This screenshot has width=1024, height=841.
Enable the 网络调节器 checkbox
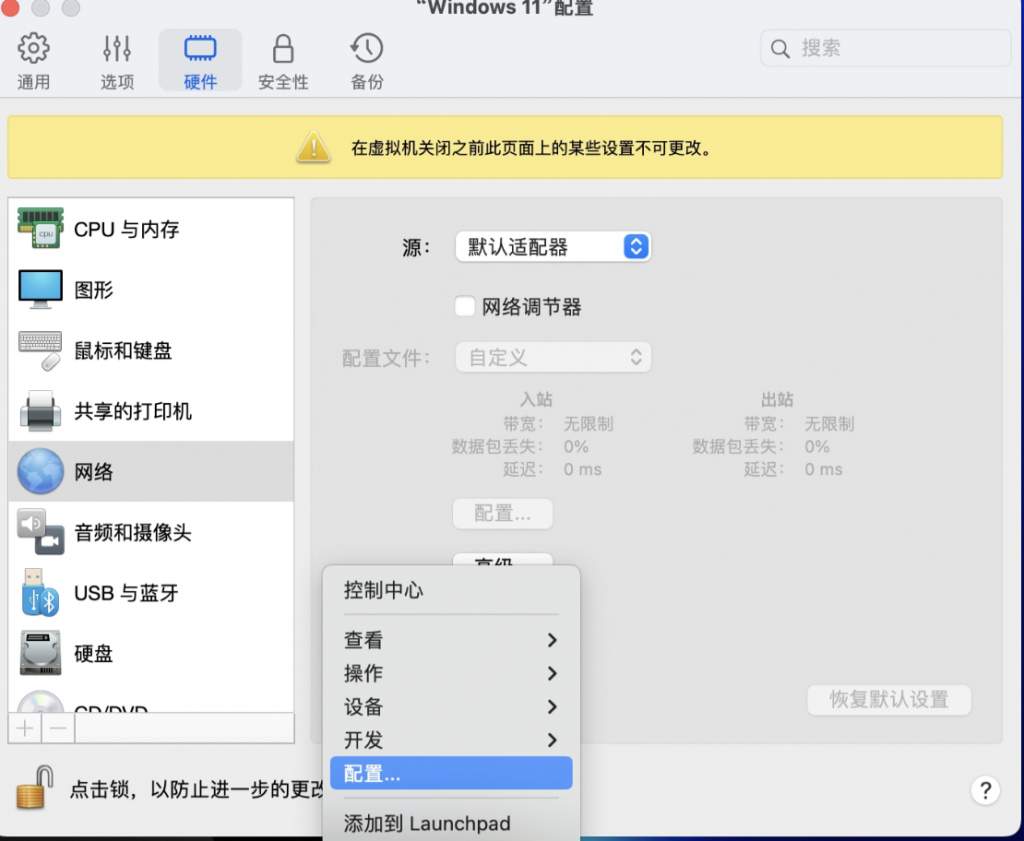[464, 307]
